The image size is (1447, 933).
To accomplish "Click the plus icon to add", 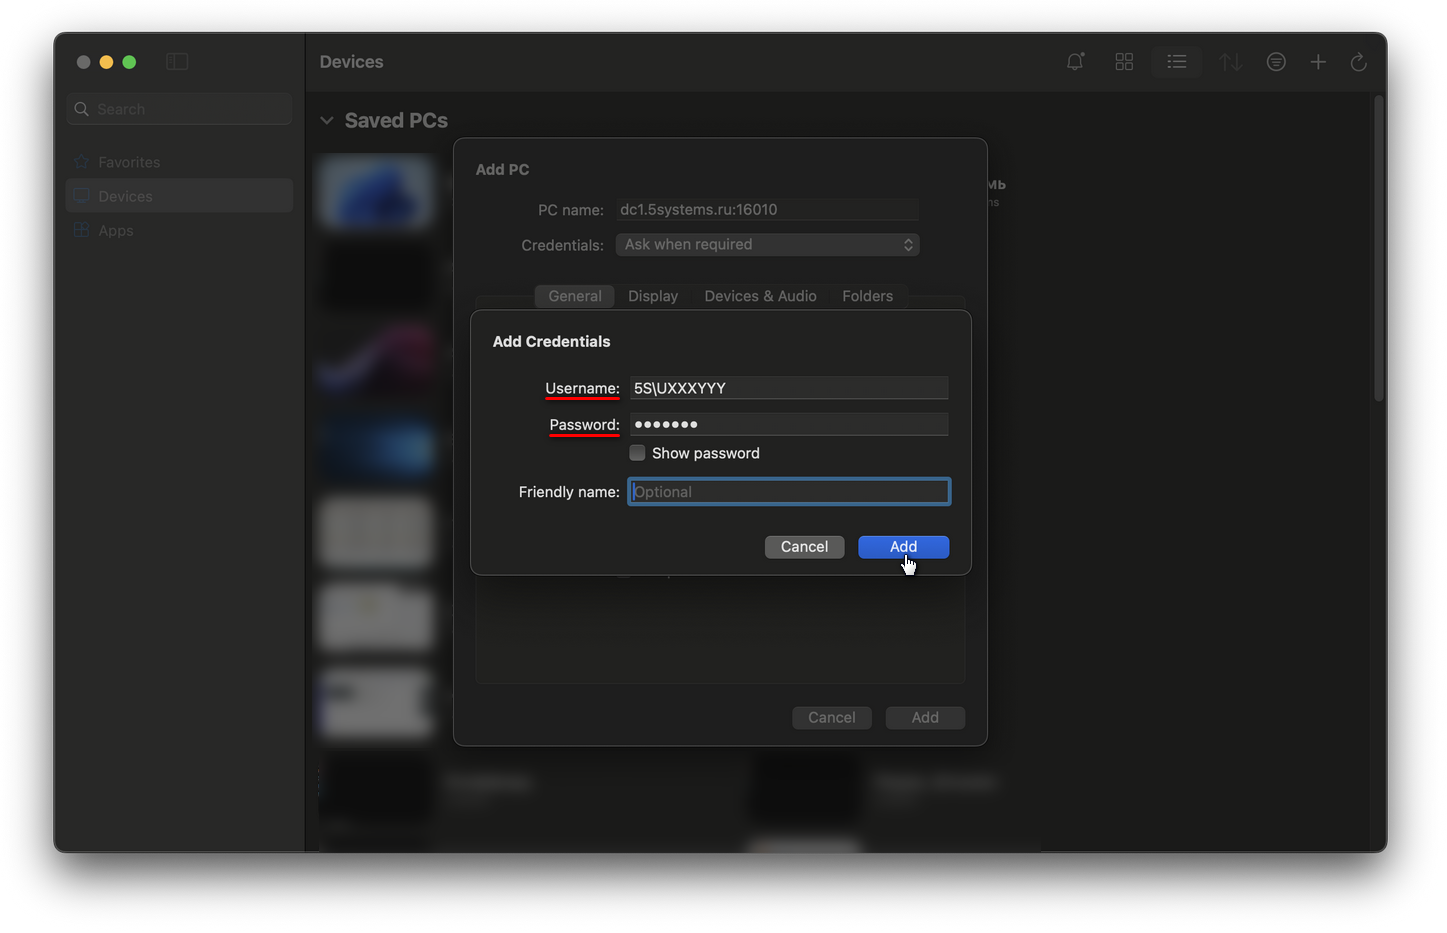I will [1318, 62].
